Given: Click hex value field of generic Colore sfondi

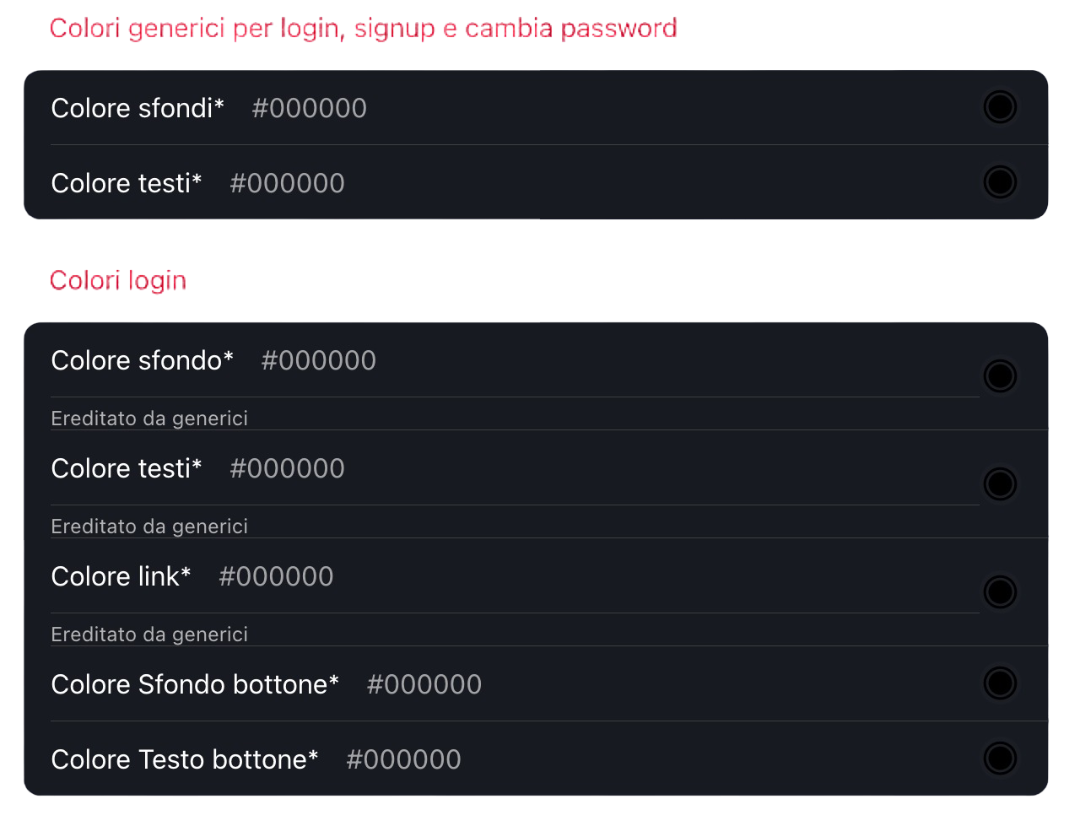Looking at the screenshot, I should pyautogui.click(x=309, y=108).
